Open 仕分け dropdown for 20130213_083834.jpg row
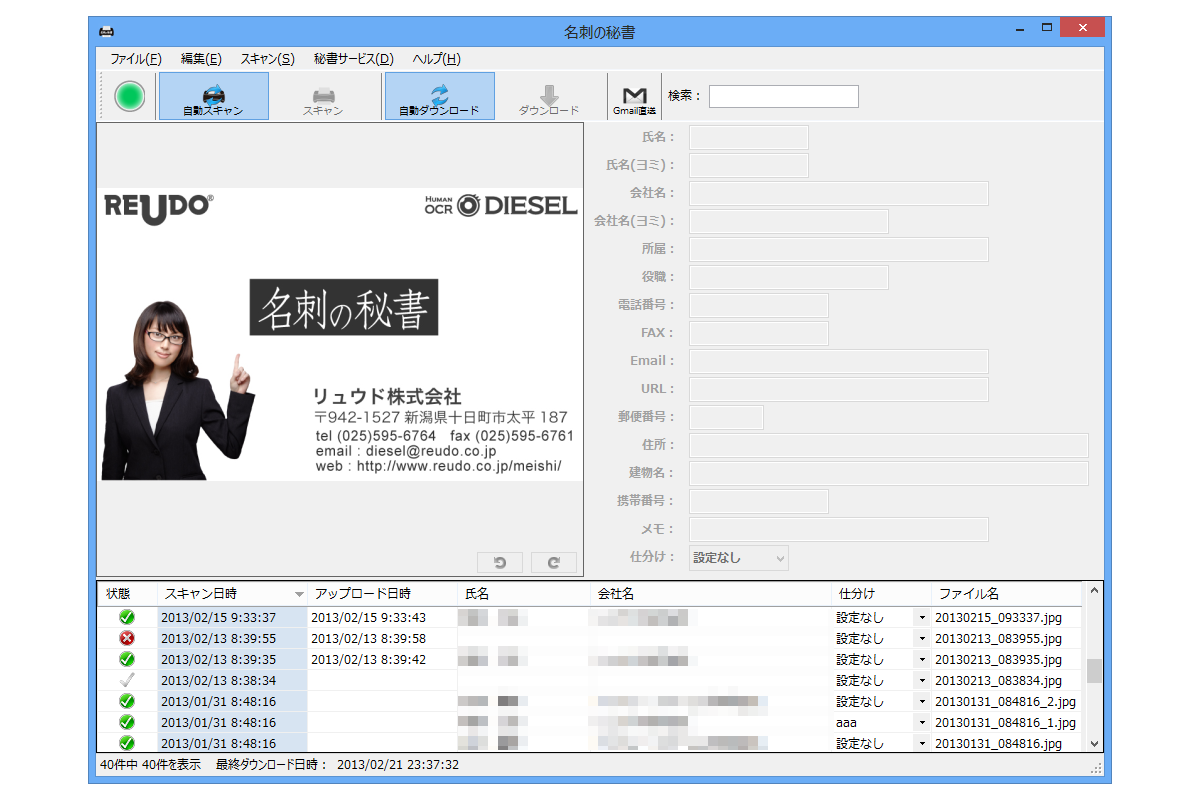This screenshot has width=1200, height=800. click(922, 680)
